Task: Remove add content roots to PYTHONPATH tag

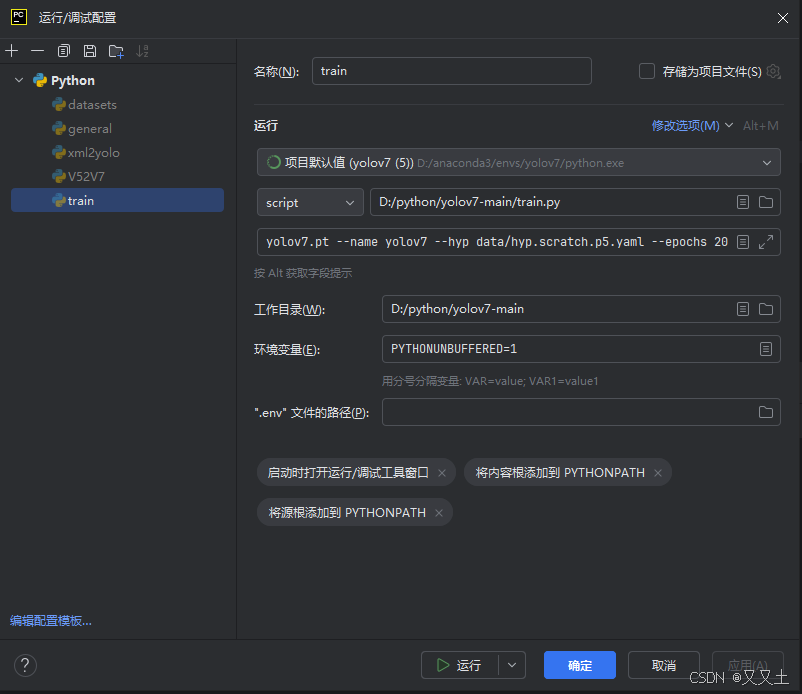Action: click(x=658, y=473)
